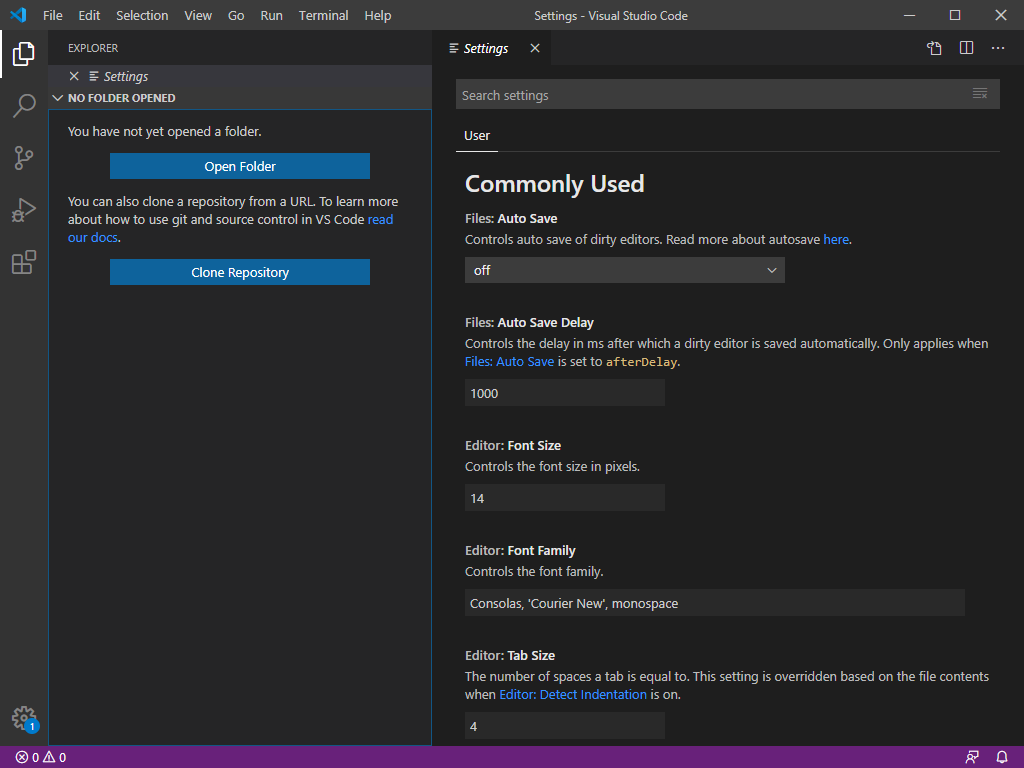The height and width of the screenshot is (768, 1024).
Task: Open the Extensions view
Action: click(x=24, y=263)
